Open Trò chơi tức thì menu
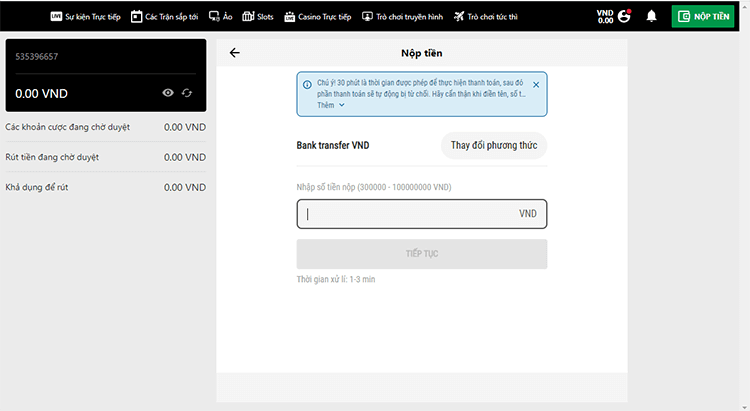This screenshot has width=750, height=411. 485,17
